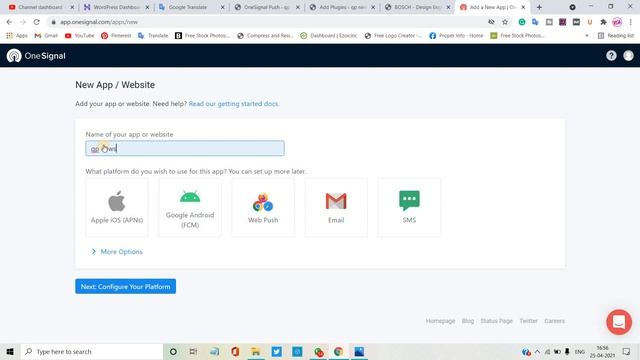Expand More Options
This screenshot has height=360, width=640.
click(117, 251)
